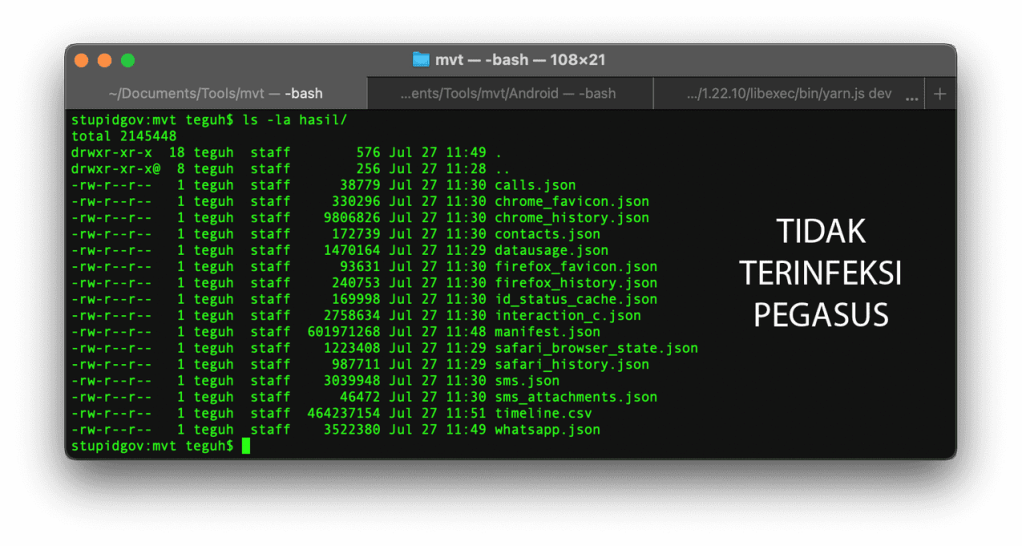Click the ellipsis on the yarn.js tab
This screenshot has height=546, width=1022.
[x=911, y=95]
